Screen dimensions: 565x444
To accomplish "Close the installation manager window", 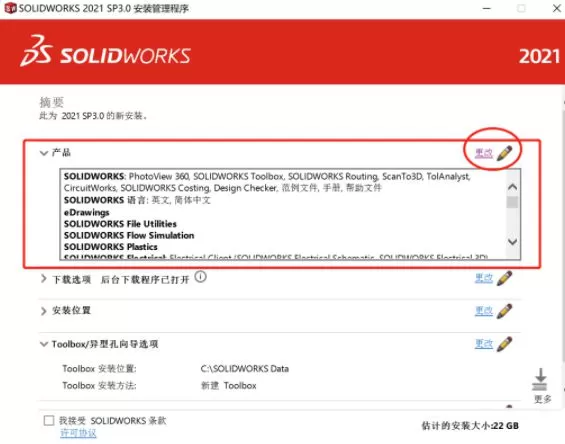I will [557, 8].
